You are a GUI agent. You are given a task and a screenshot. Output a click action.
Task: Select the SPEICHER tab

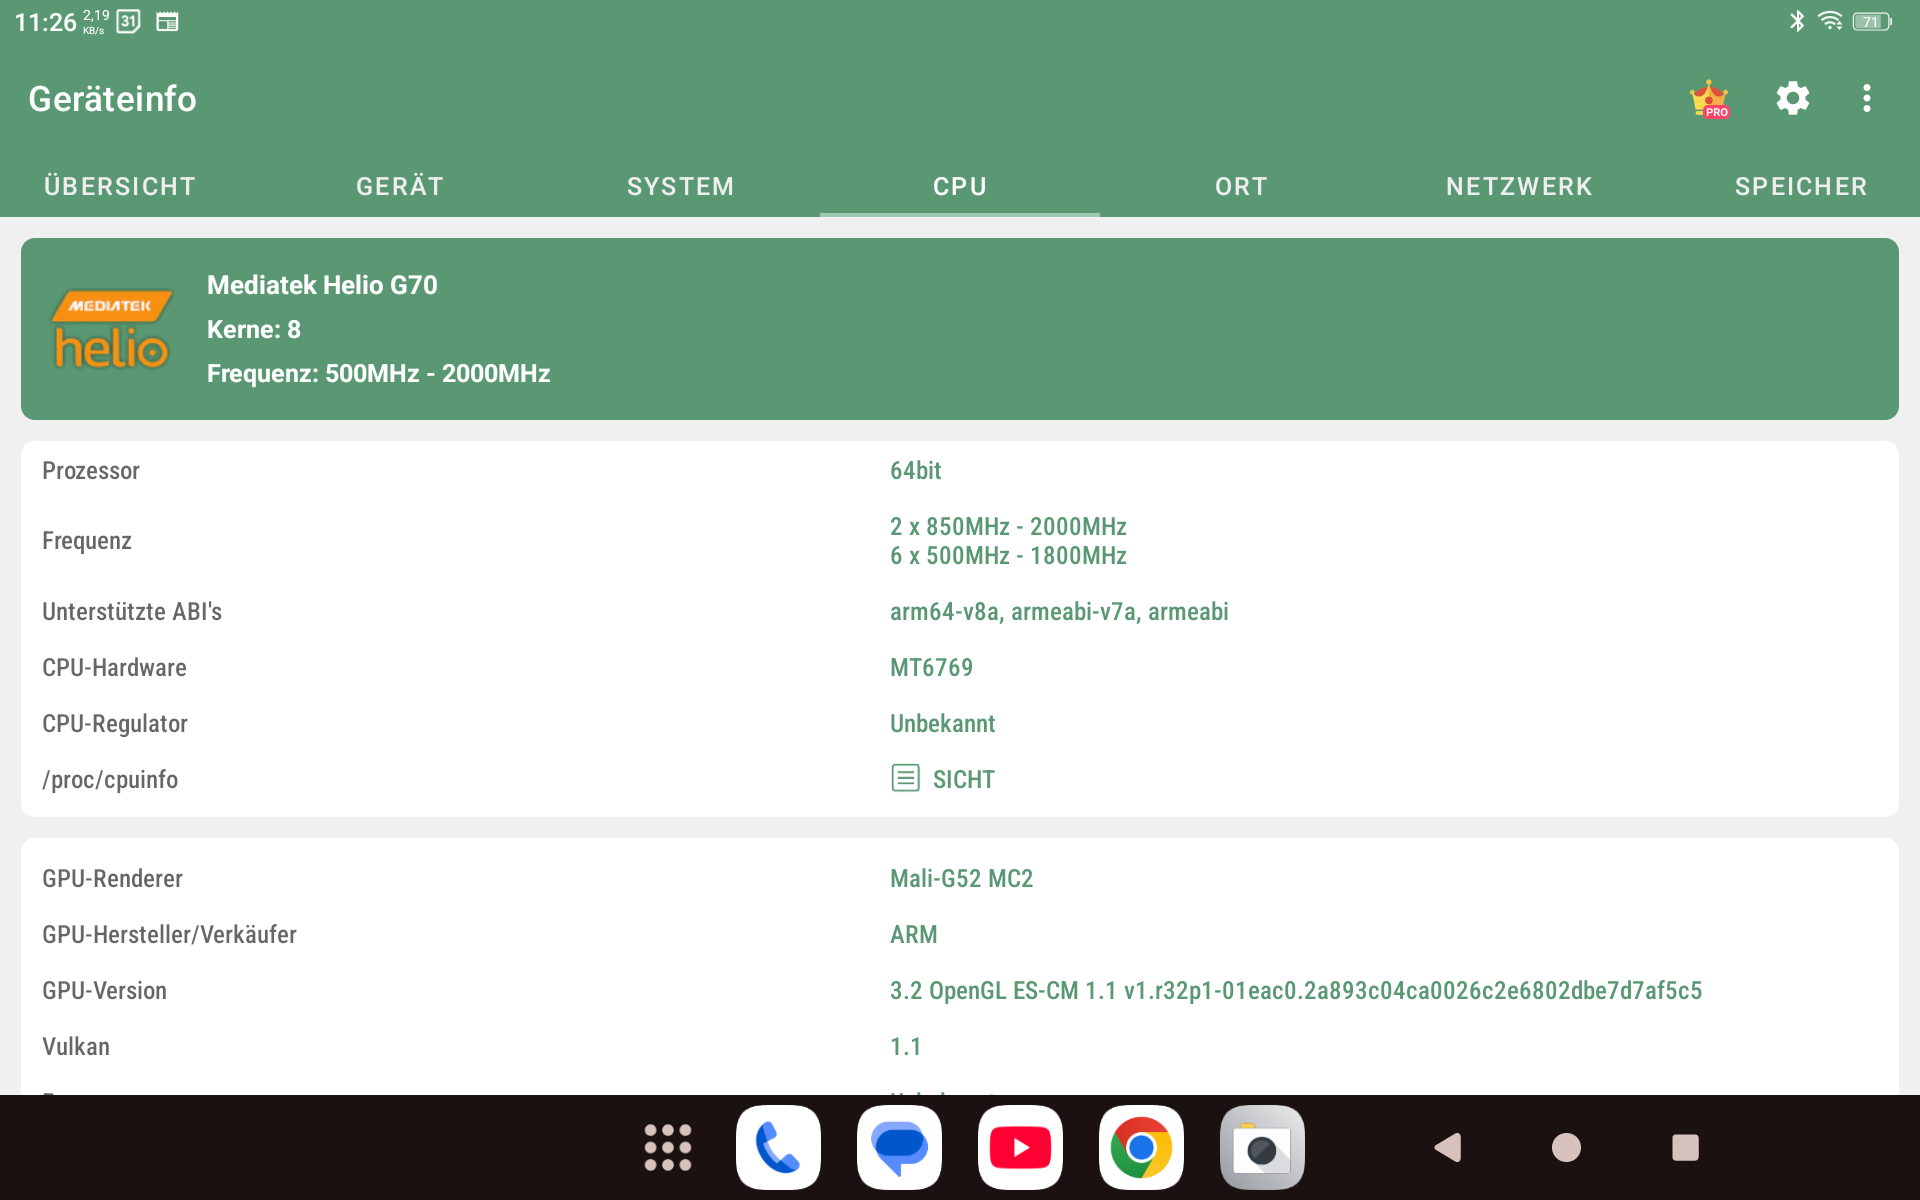(1800, 187)
